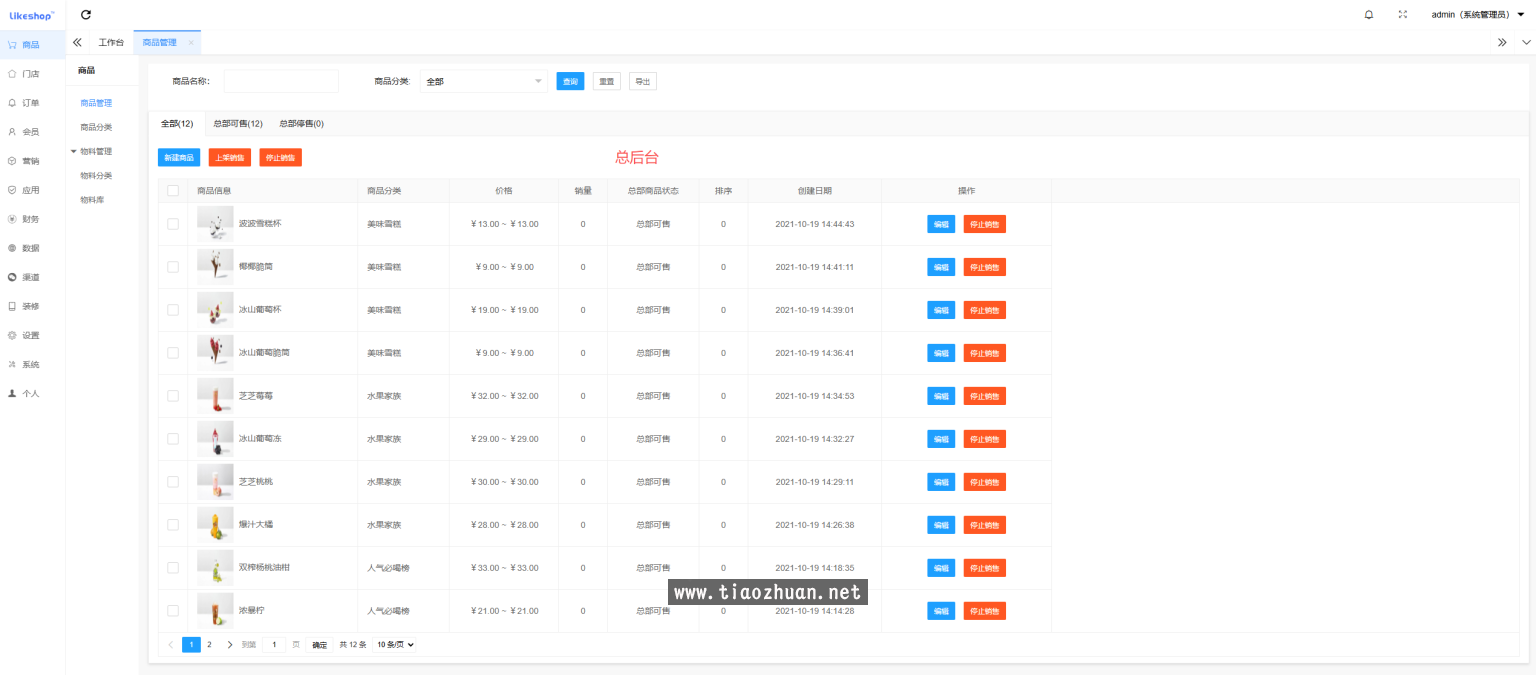The image size is (1536, 675).
Task: Check the 椰椰脆筒 row checkbox
Action: pyautogui.click(x=173, y=267)
